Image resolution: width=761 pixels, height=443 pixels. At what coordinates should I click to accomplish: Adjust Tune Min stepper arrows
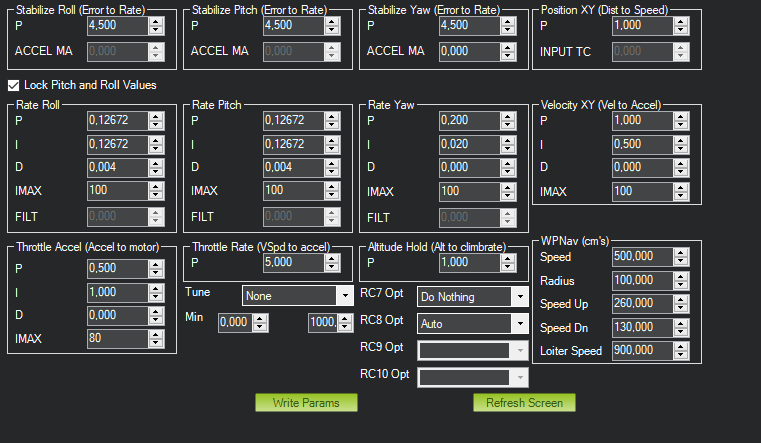[x=260, y=323]
